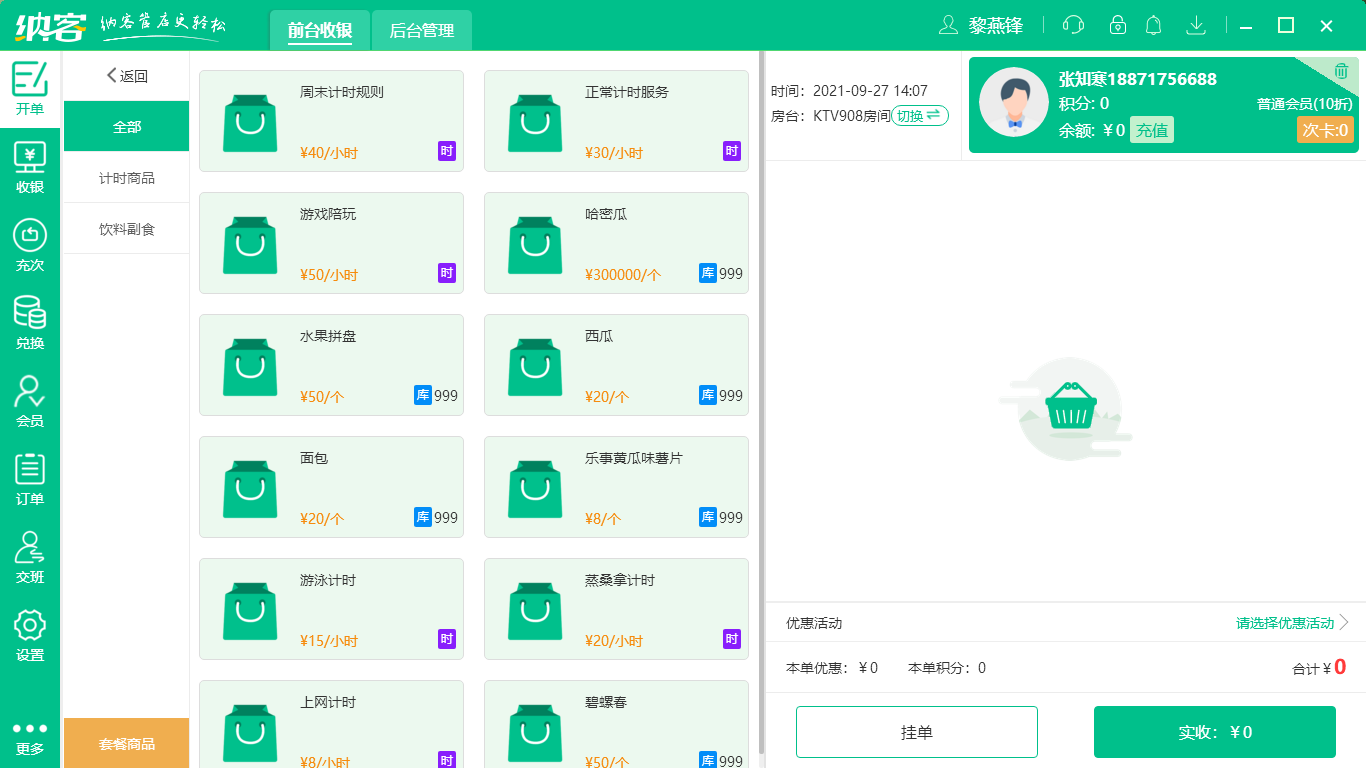
Task: Add 西瓜 product to the order
Action: pos(616,365)
